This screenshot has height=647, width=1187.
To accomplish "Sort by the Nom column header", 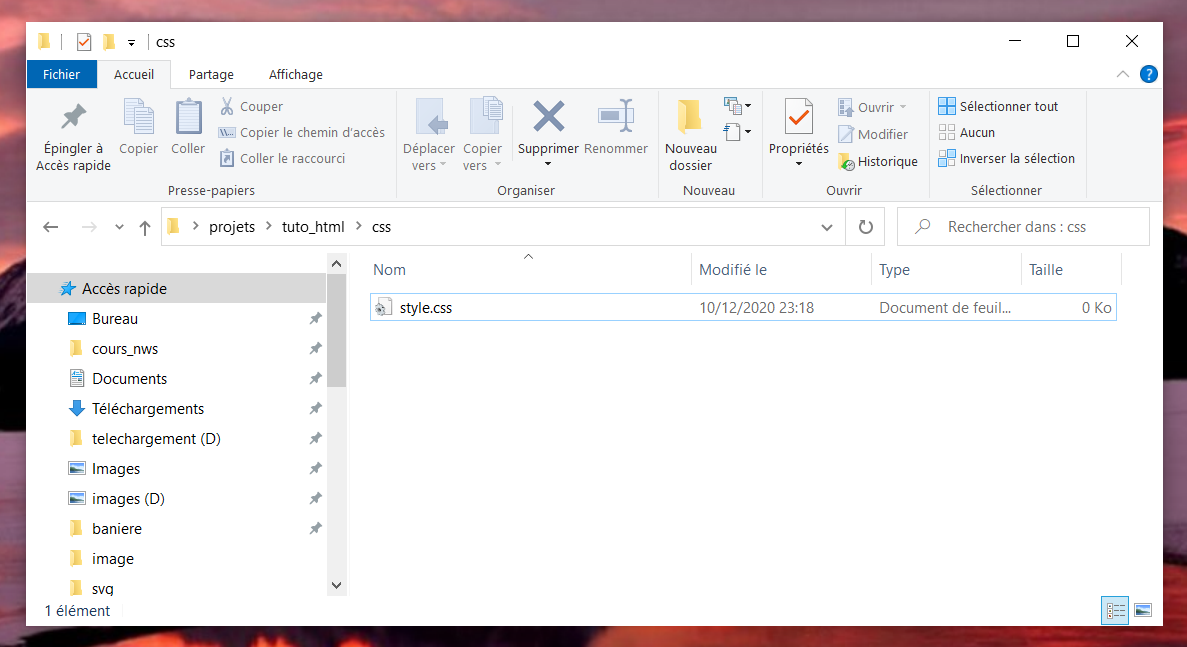I will pyautogui.click(x=529, y=270).
